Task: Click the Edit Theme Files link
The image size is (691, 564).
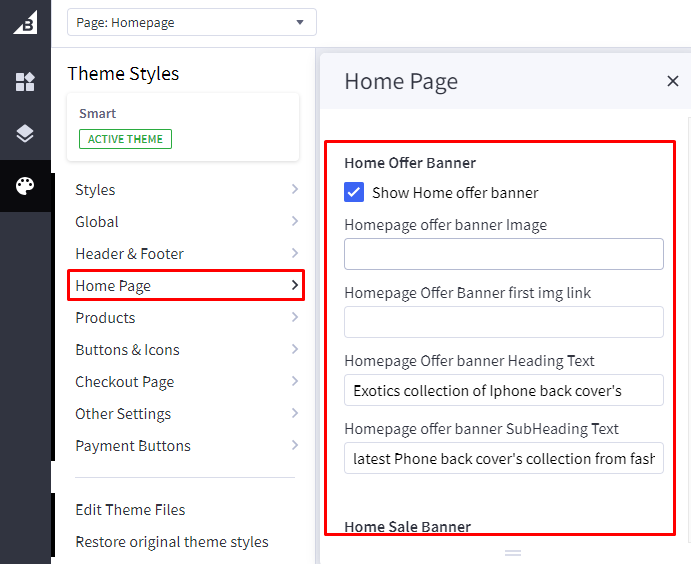Action: pos(130,510)
